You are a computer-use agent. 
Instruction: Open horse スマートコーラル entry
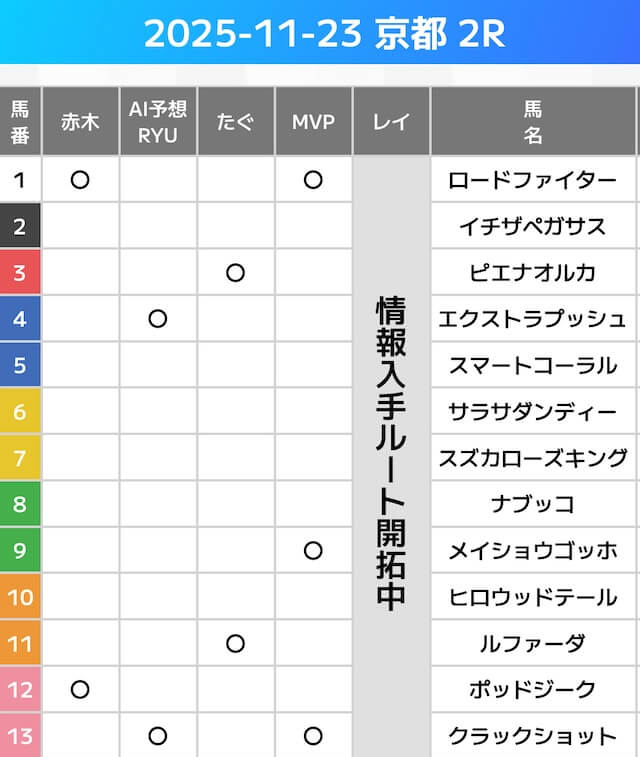532,365
